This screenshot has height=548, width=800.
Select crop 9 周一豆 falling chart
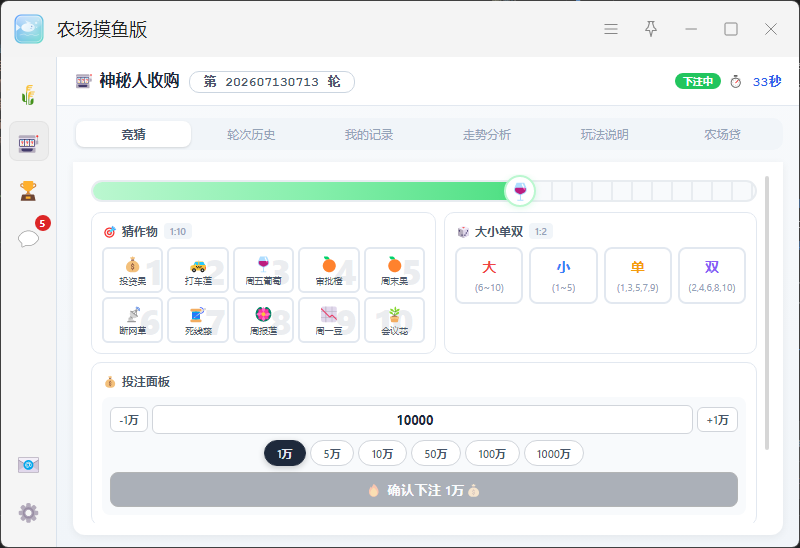[329, 320]
